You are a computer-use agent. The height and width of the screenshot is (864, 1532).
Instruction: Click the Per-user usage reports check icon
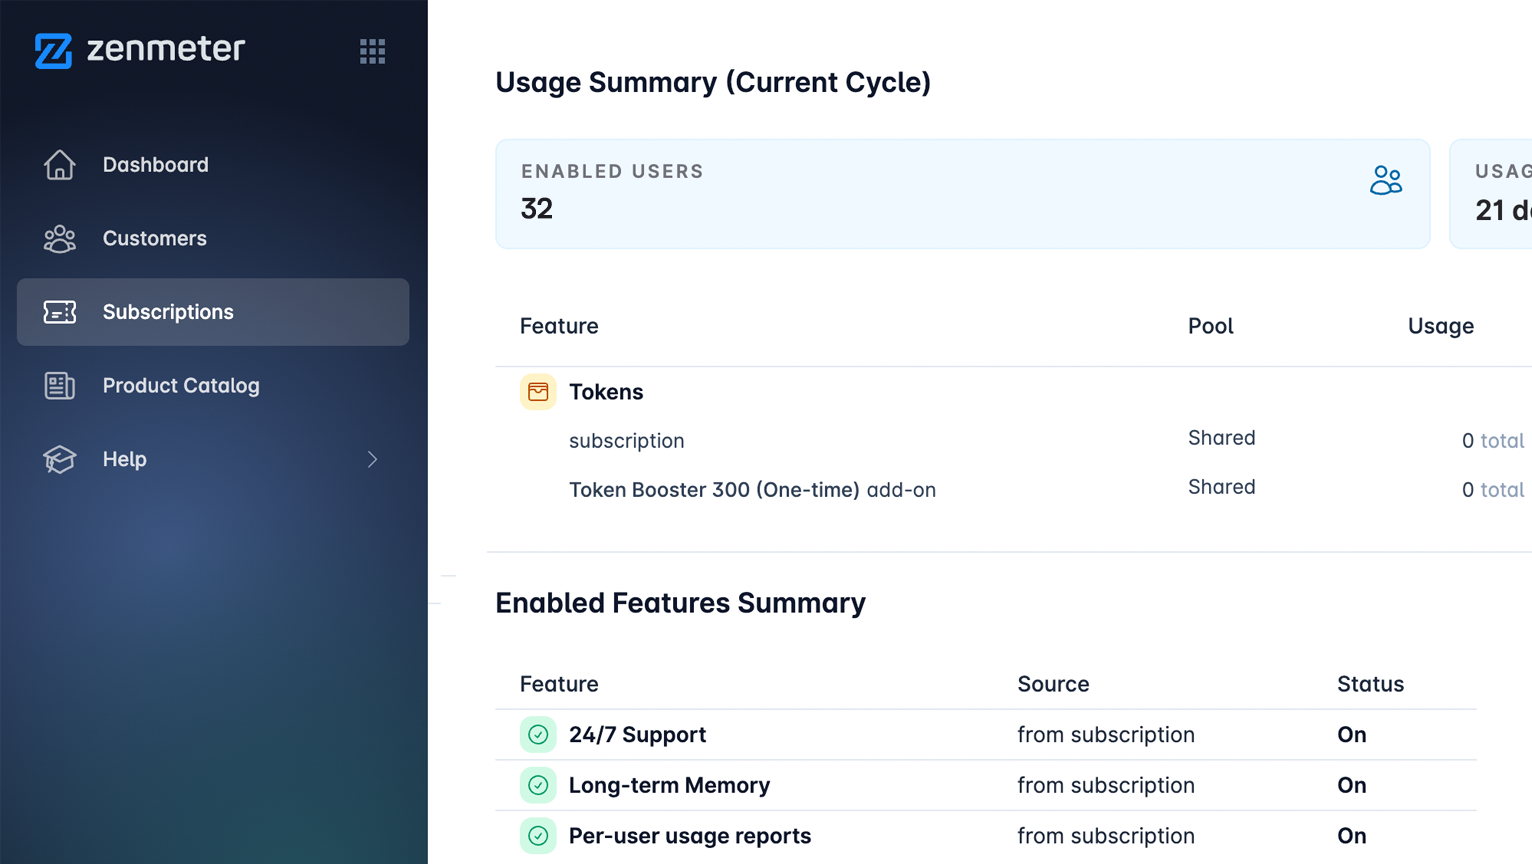tap(538, 836)
